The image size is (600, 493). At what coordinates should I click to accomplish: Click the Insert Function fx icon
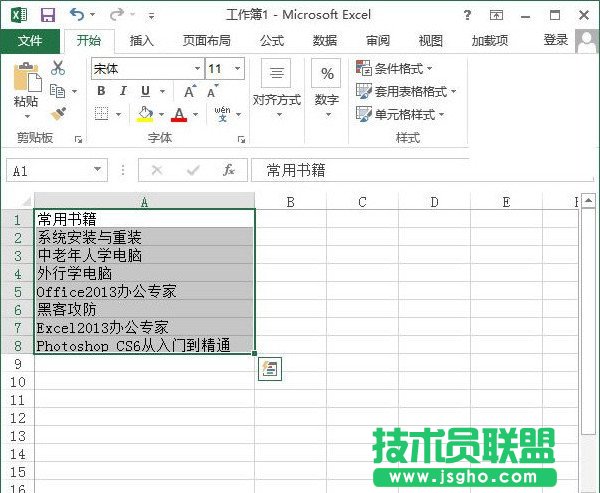228,170
